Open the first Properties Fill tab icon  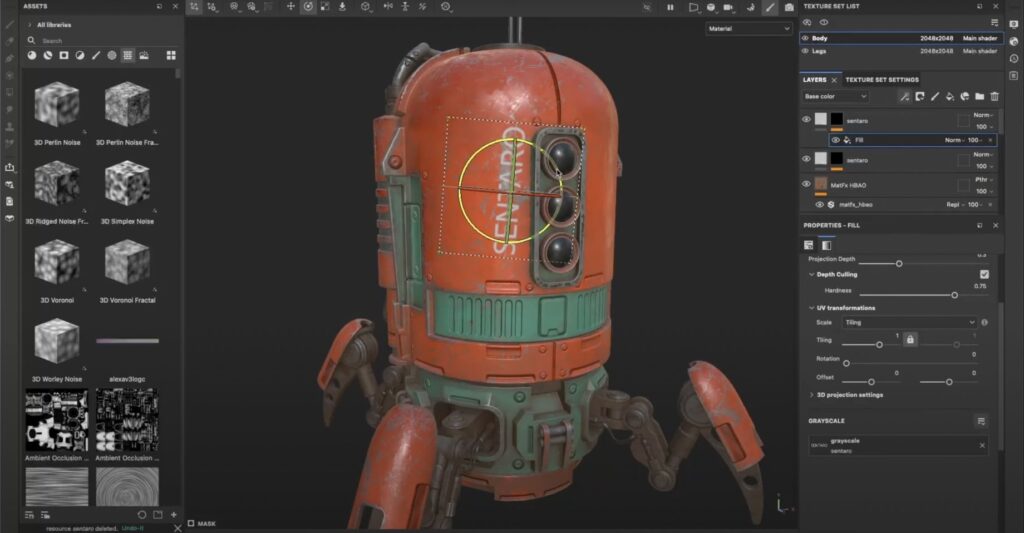[808, 245]
